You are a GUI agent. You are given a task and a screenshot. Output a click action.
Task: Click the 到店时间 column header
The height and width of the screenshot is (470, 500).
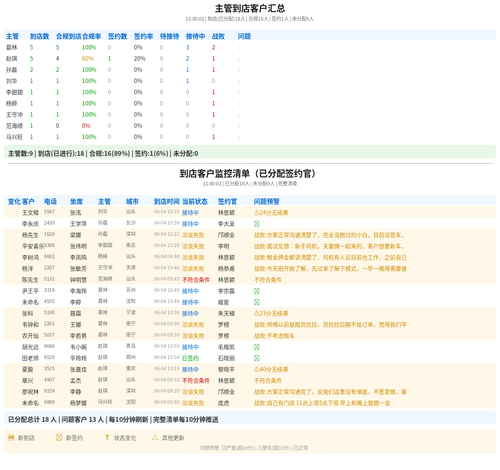pos(167,201)
